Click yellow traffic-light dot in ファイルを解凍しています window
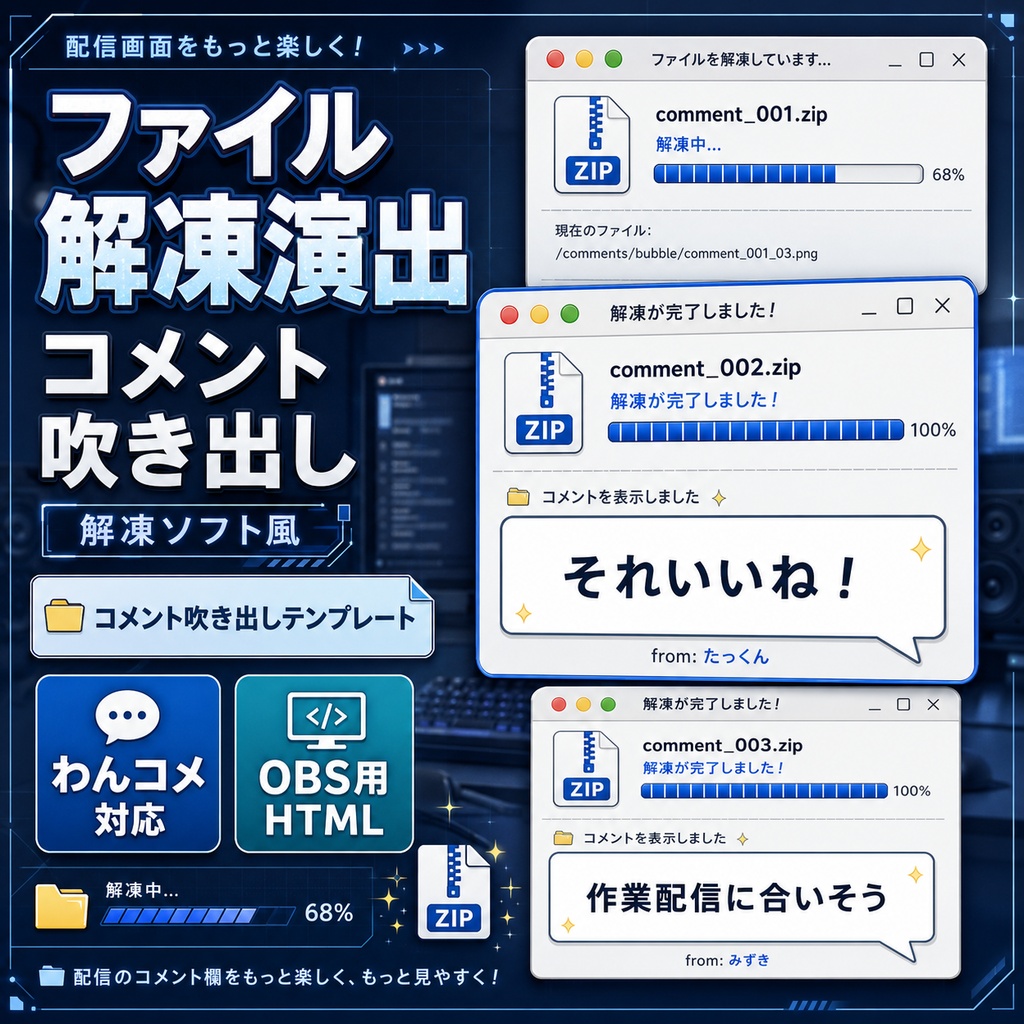Screen dimensions: 1024x1024 point(584,59)
